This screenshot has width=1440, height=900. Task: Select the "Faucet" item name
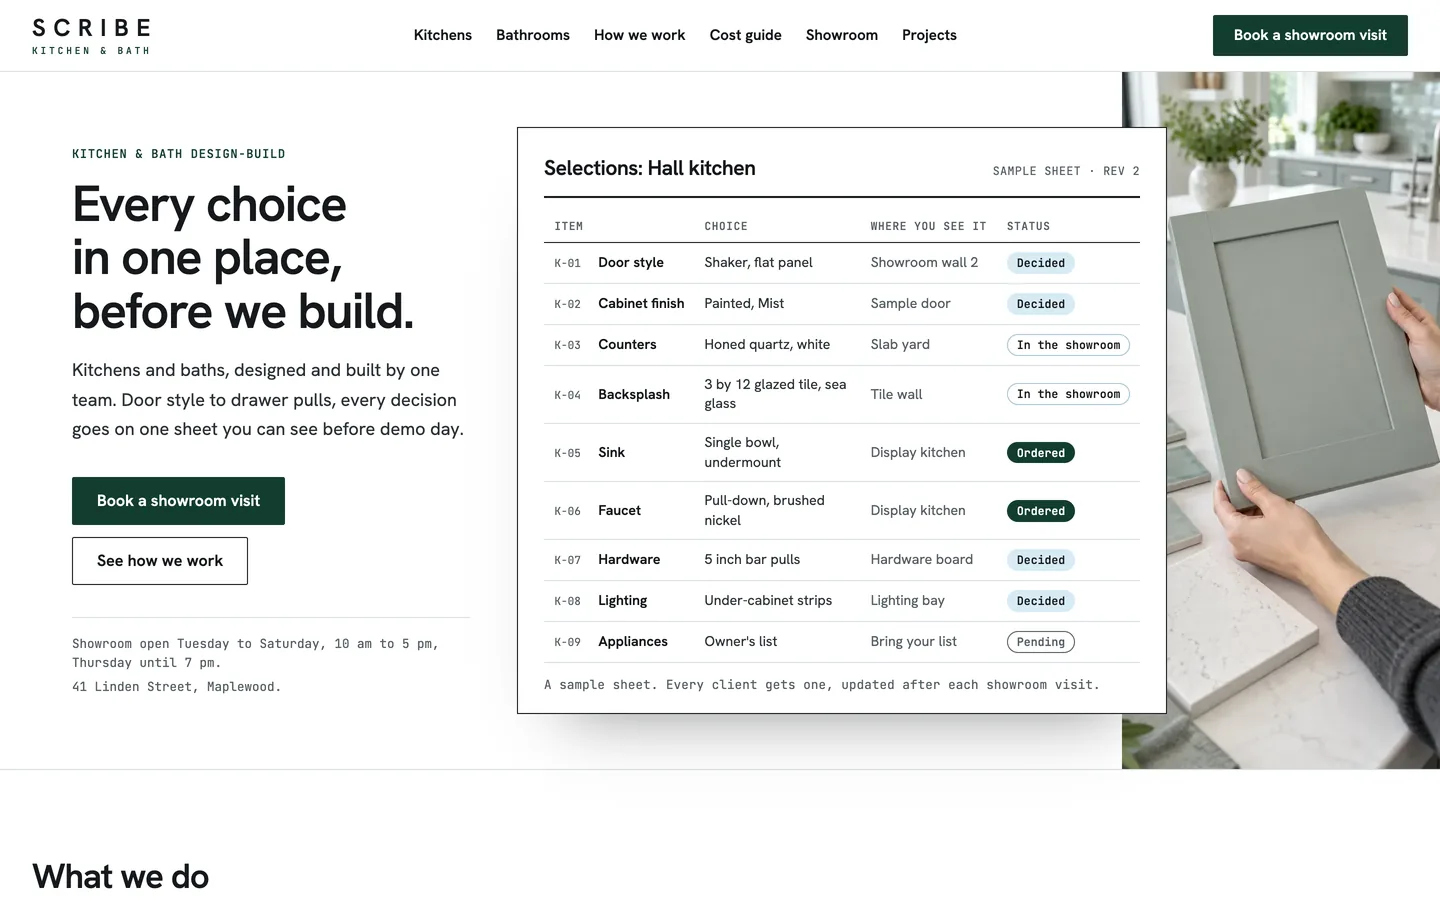coord(619,510)
